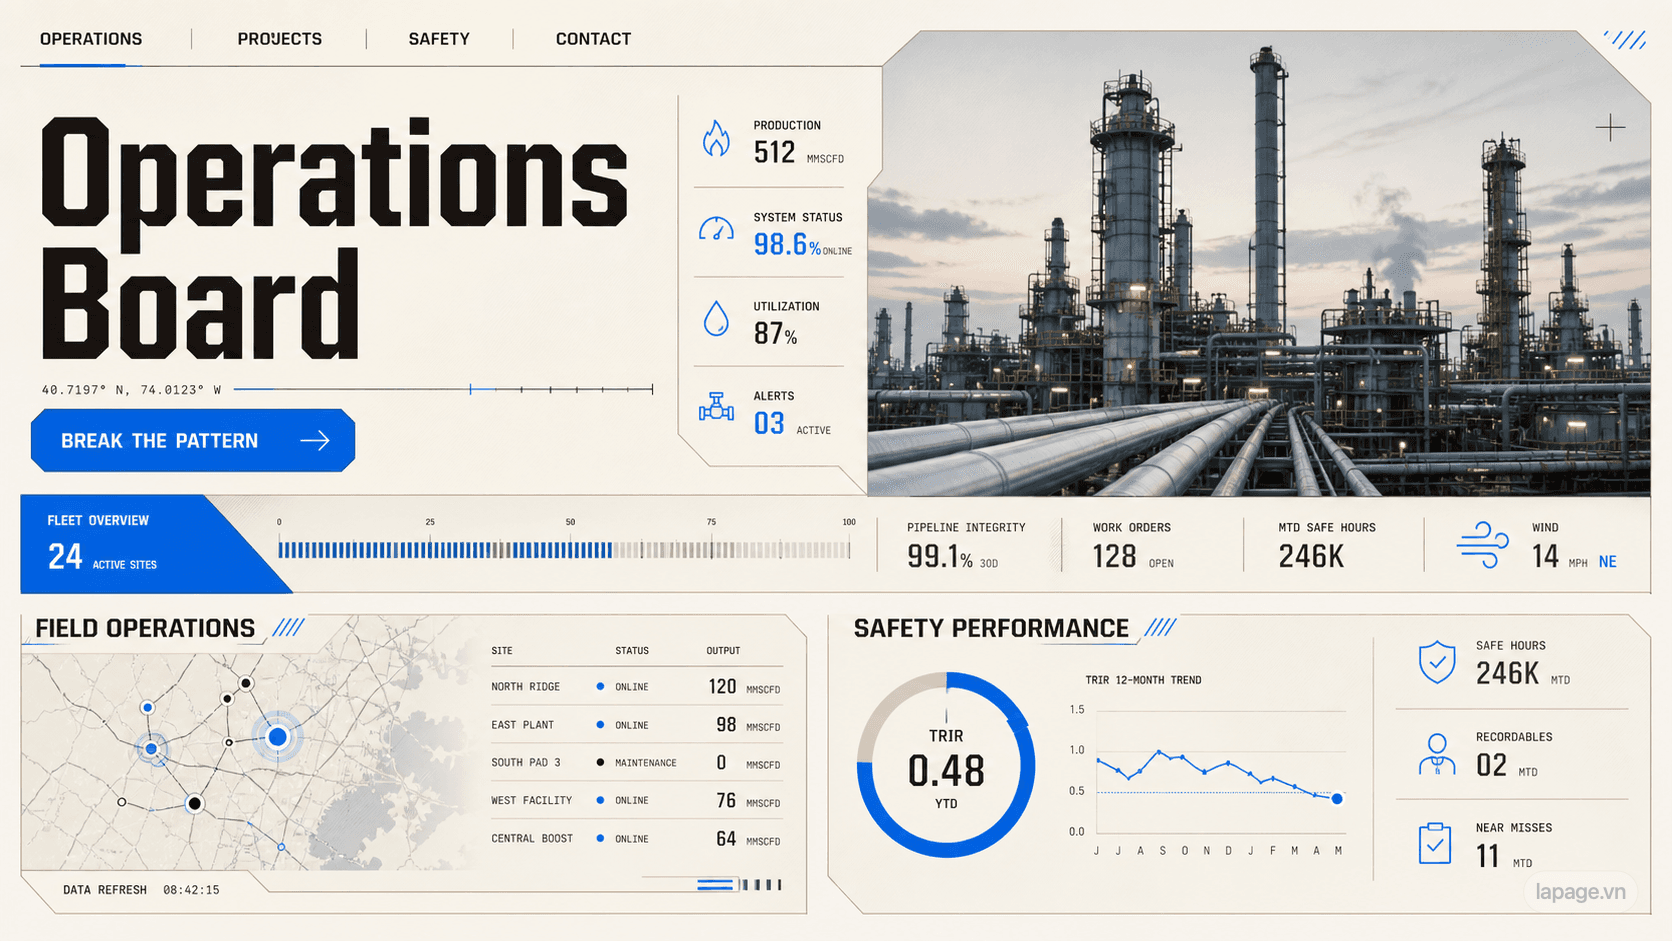Screen dimensions: 1672x941
Task: Click the Utilization 87% value
Action: [x=775, y=334]
